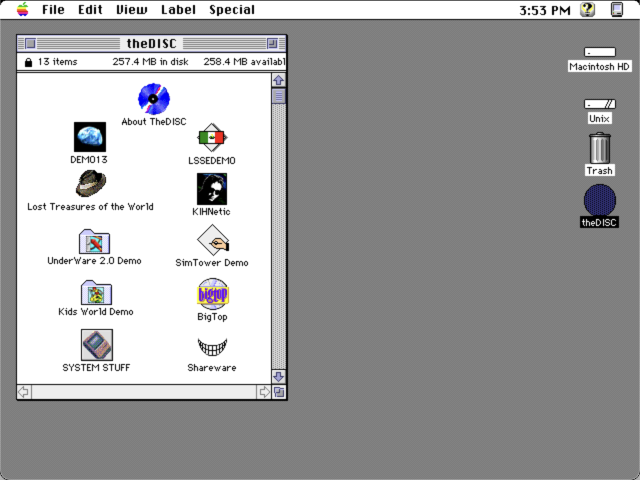640x480 pixels.
Task: Select the Macintosh HD drive icon
Action: click(600, 52)
